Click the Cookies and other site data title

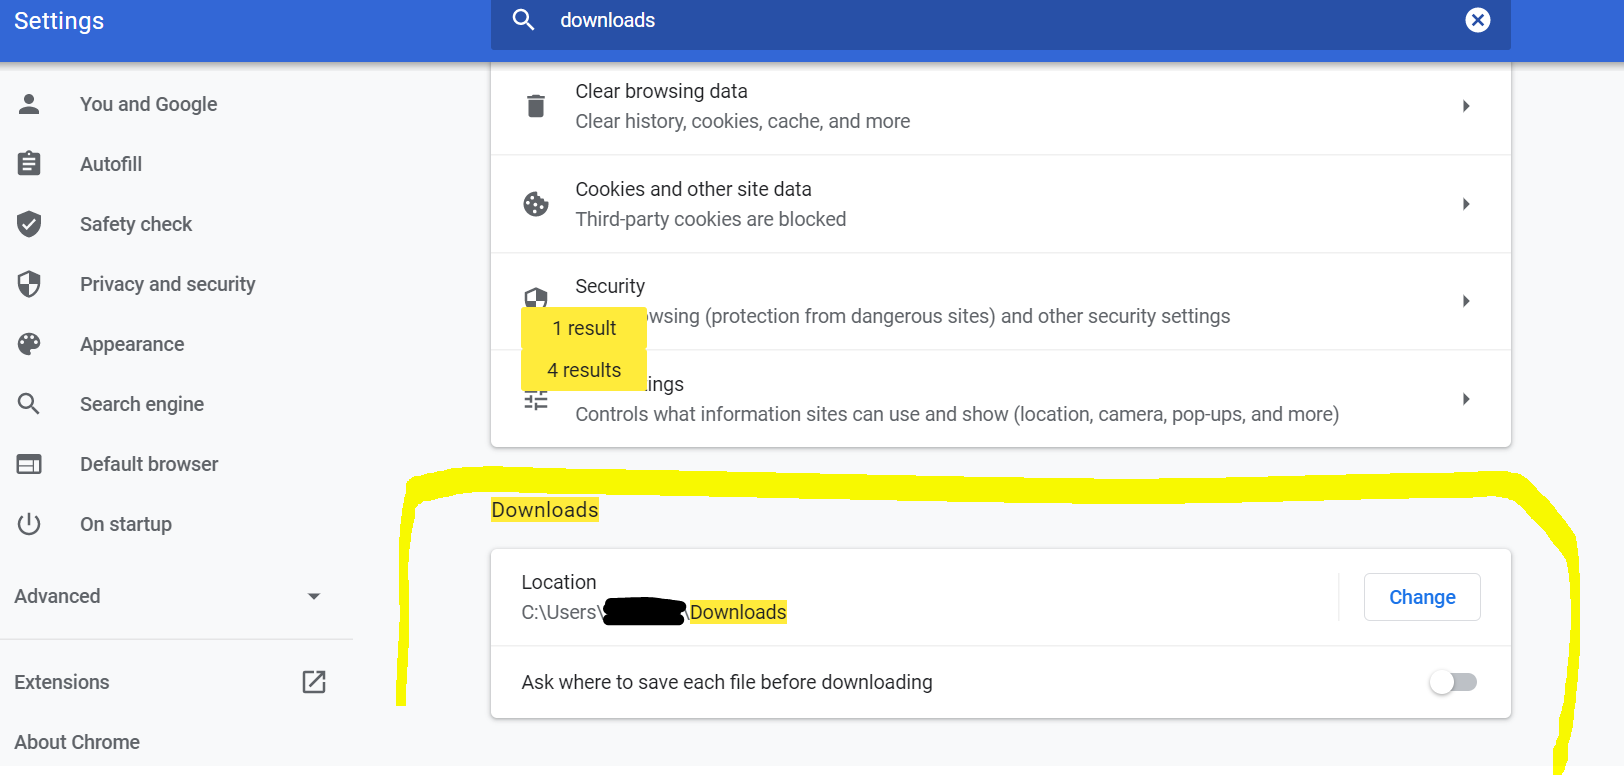click(693, 189)
